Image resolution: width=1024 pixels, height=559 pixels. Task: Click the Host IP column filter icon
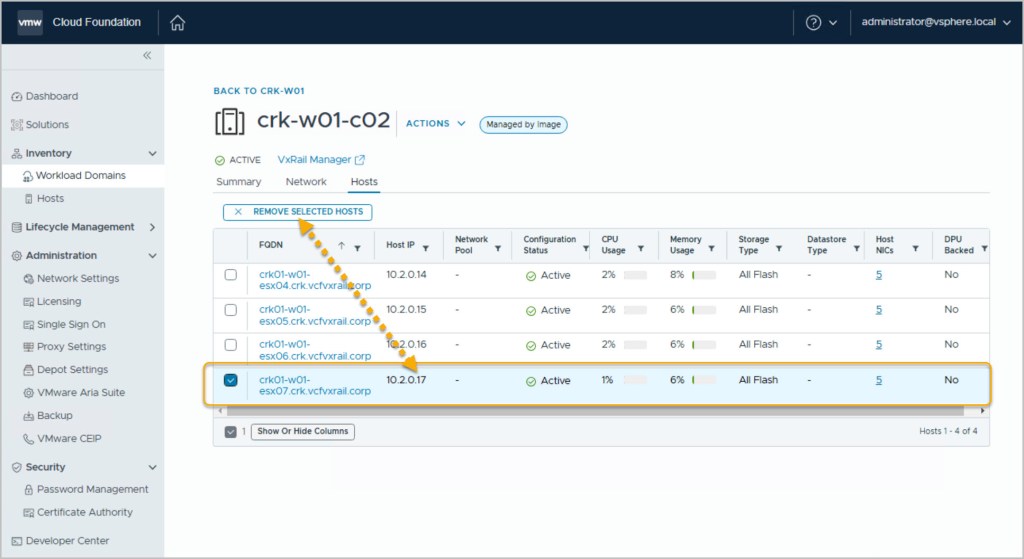[426, 247]
